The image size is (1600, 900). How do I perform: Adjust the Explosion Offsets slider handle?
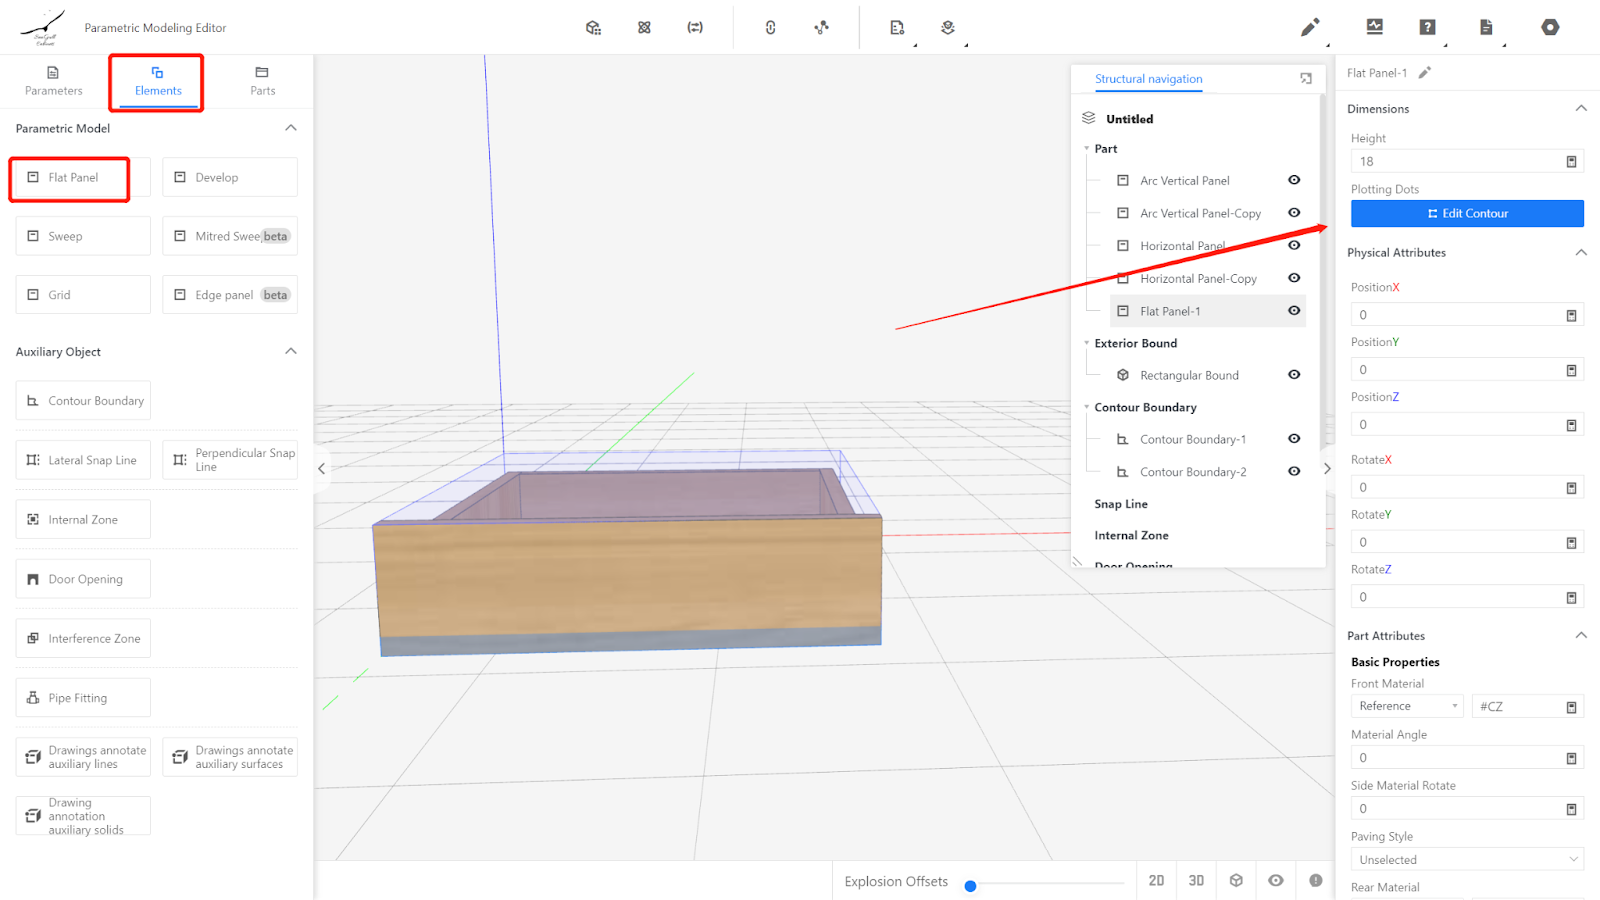(x=970, y=886)
